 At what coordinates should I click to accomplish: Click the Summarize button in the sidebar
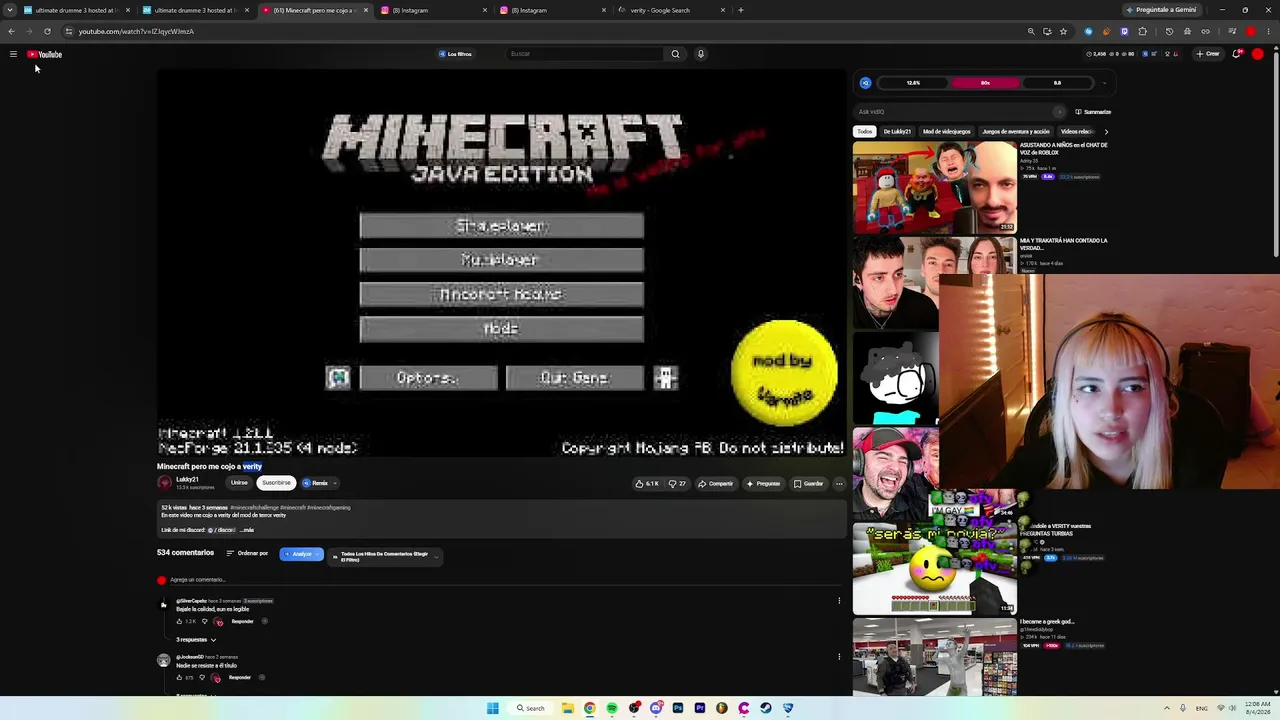point(1093,112)
